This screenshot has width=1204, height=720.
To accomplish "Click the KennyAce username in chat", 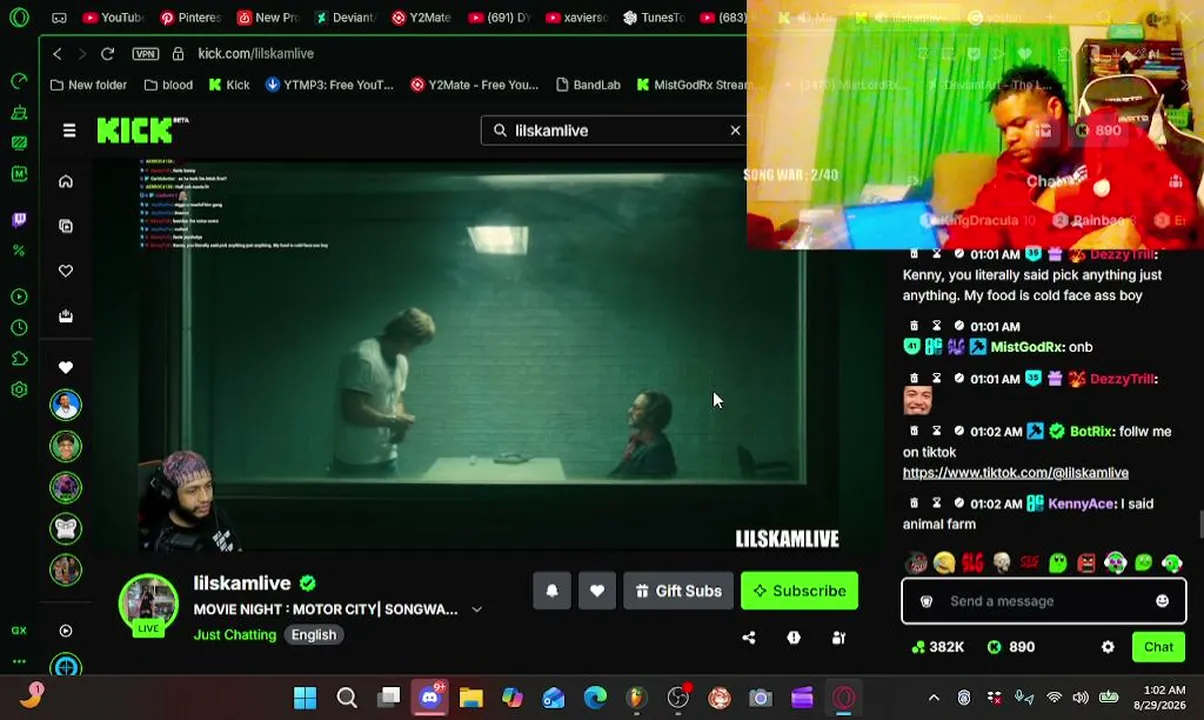I will tap(1080, 504).
